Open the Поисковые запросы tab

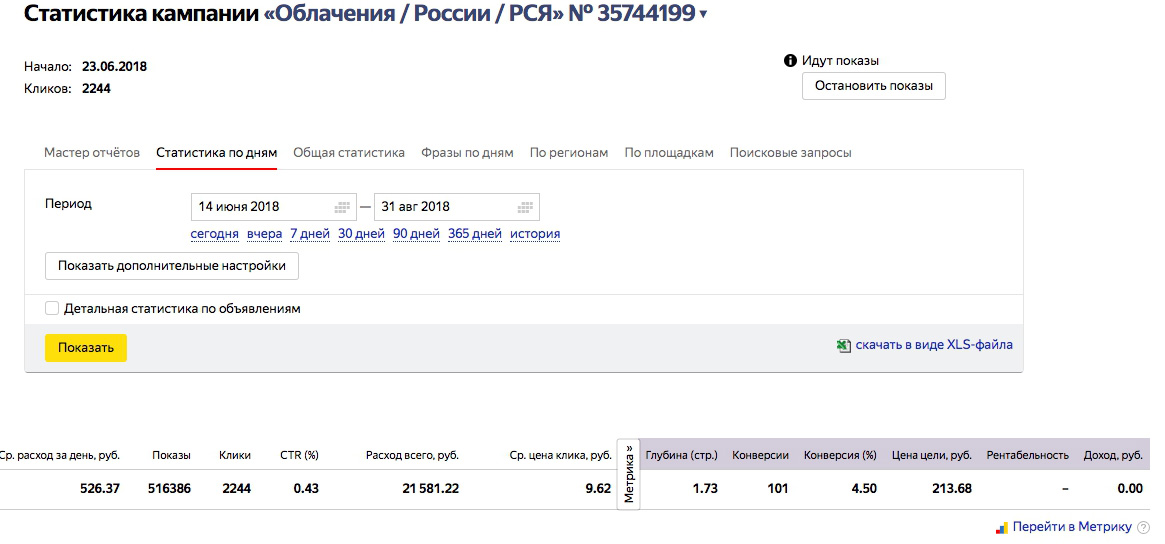(x=791, y=152)
